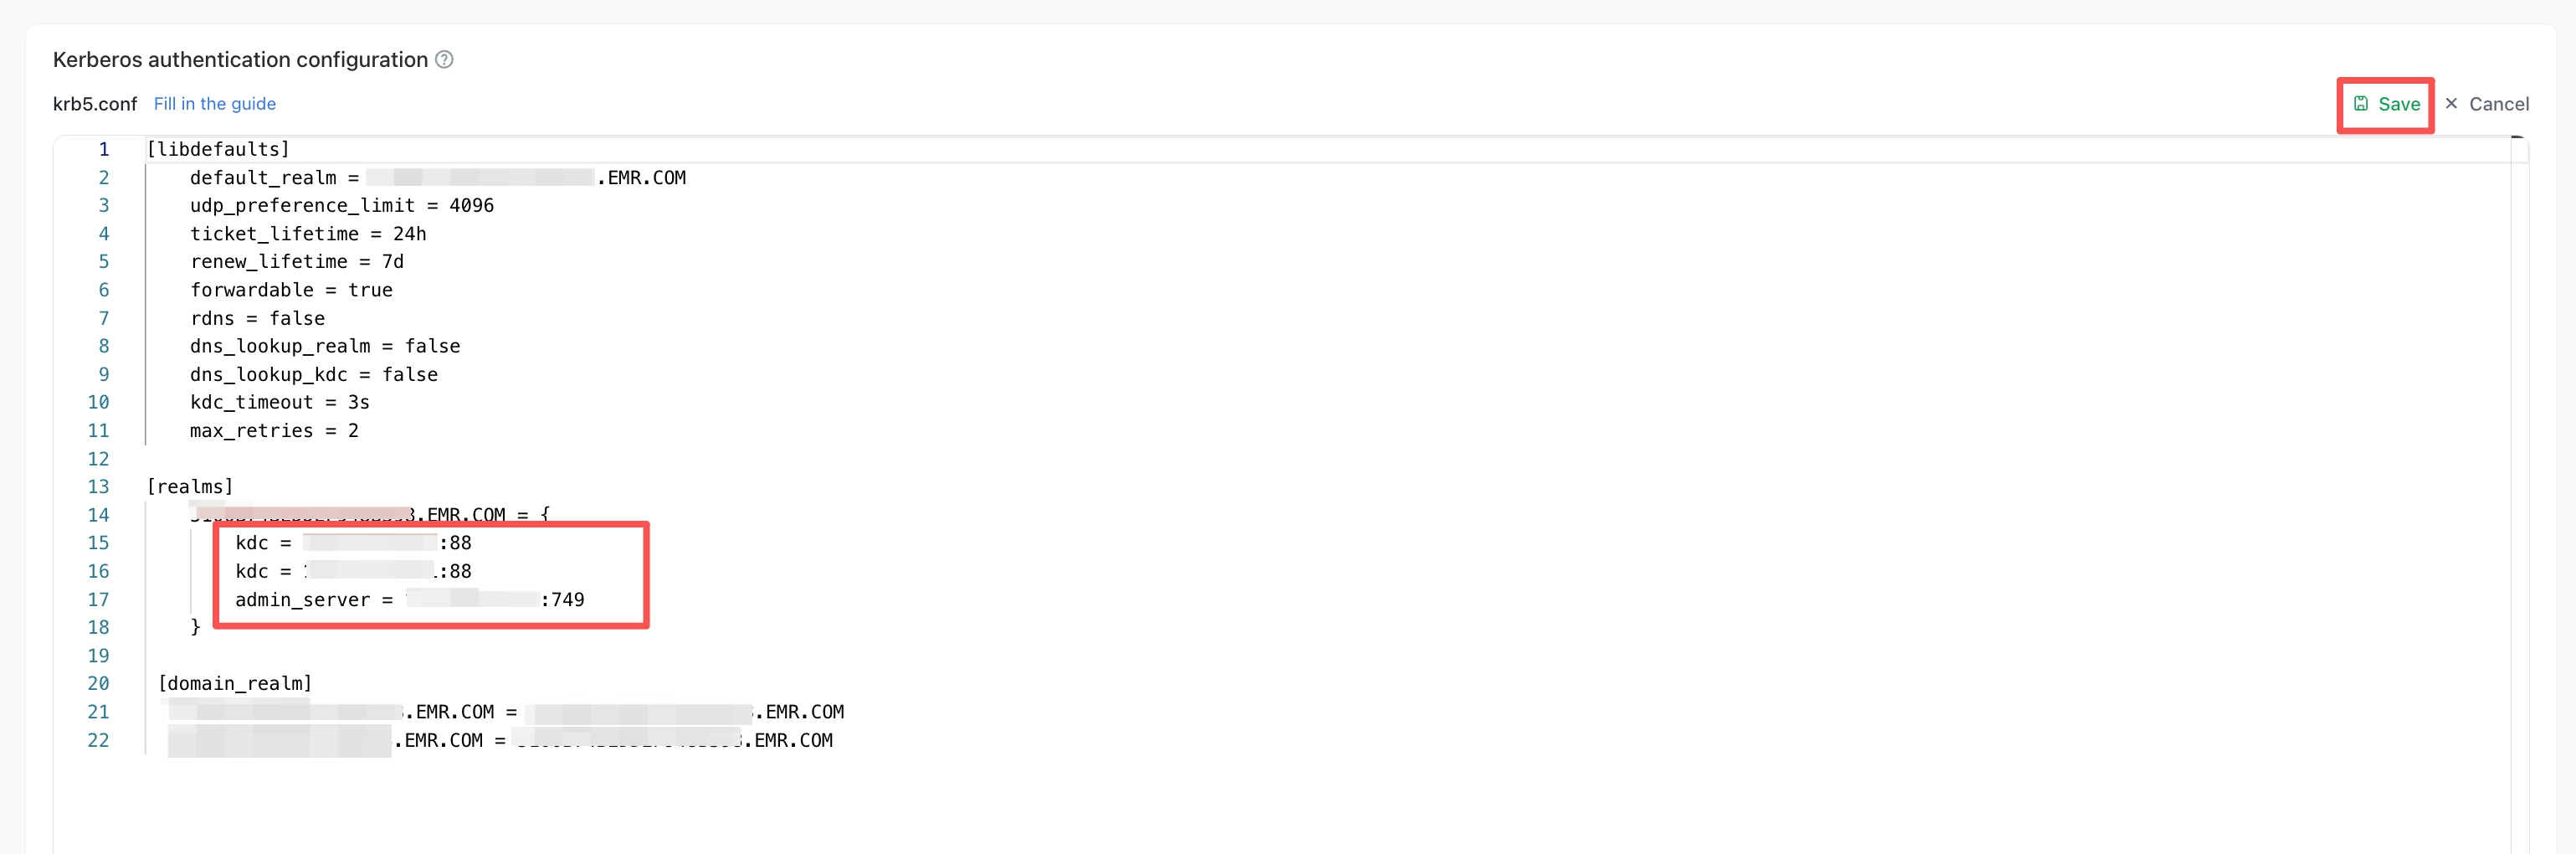Click line number 12 in the gutter
The height and width of the screenshot is (854, 2576).
tap(98, 459)
